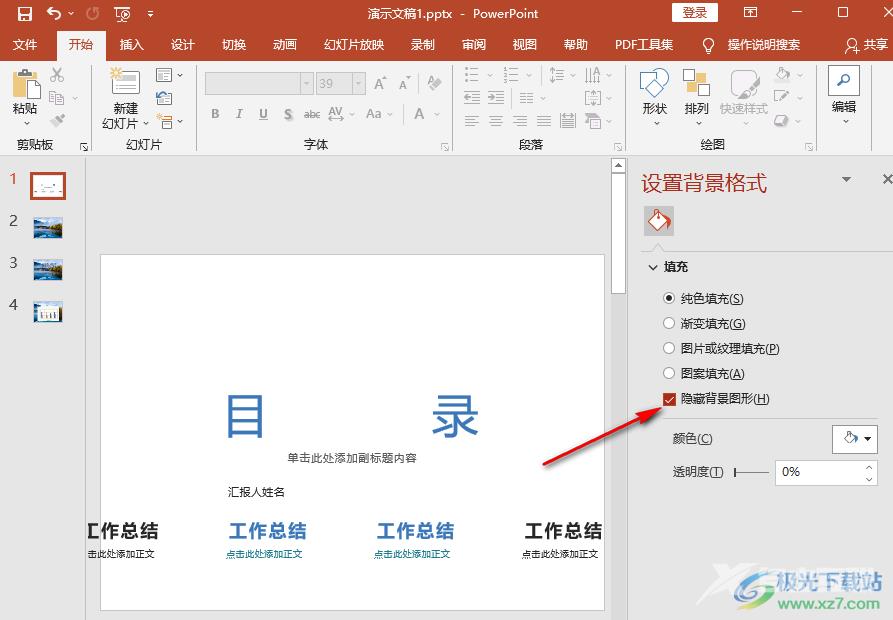Open the font color dropdown arrow

(x=437, y=114)
